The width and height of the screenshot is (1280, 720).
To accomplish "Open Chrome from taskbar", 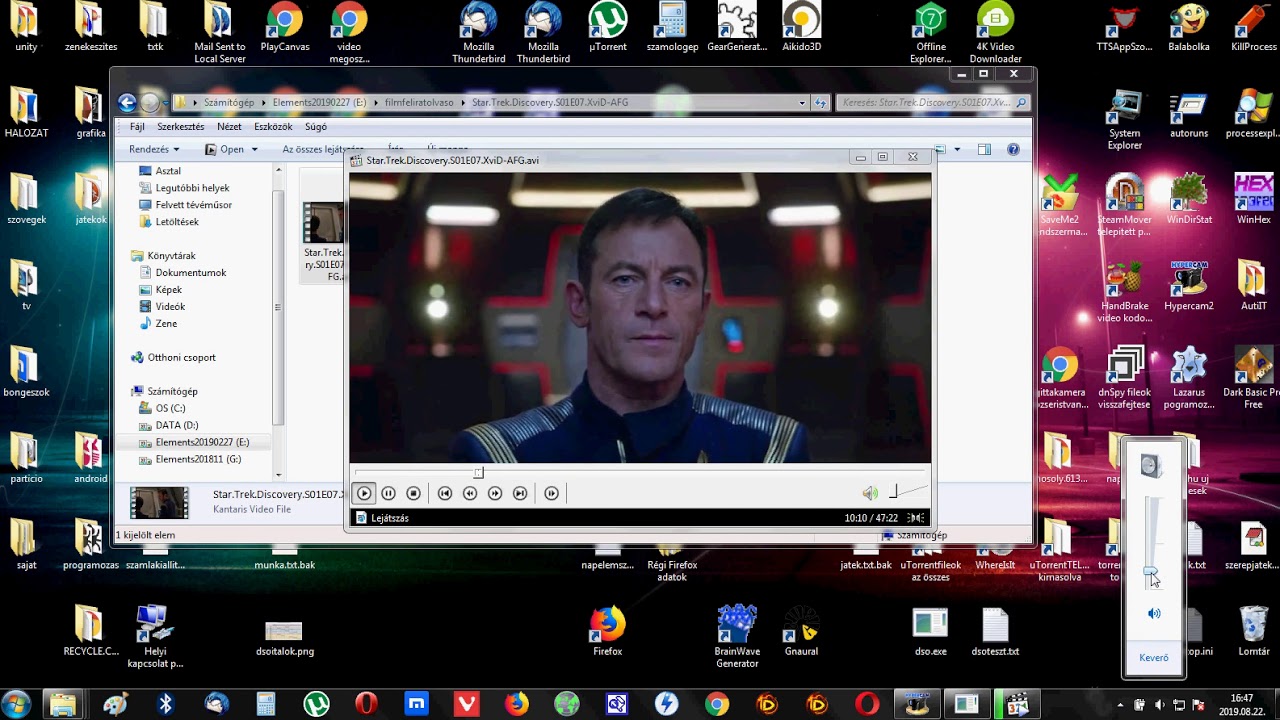I will tap(717, 704).
